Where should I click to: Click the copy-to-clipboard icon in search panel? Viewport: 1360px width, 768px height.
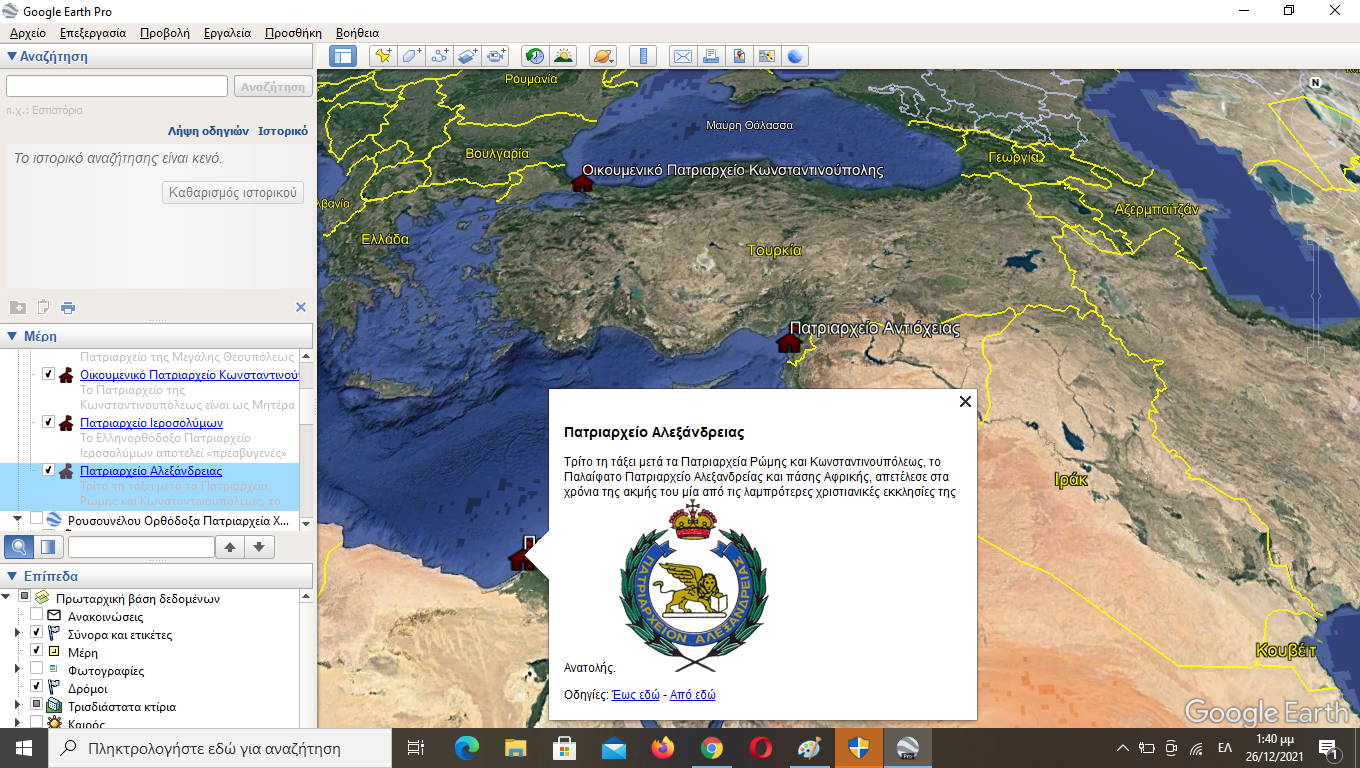click(43, 307)
